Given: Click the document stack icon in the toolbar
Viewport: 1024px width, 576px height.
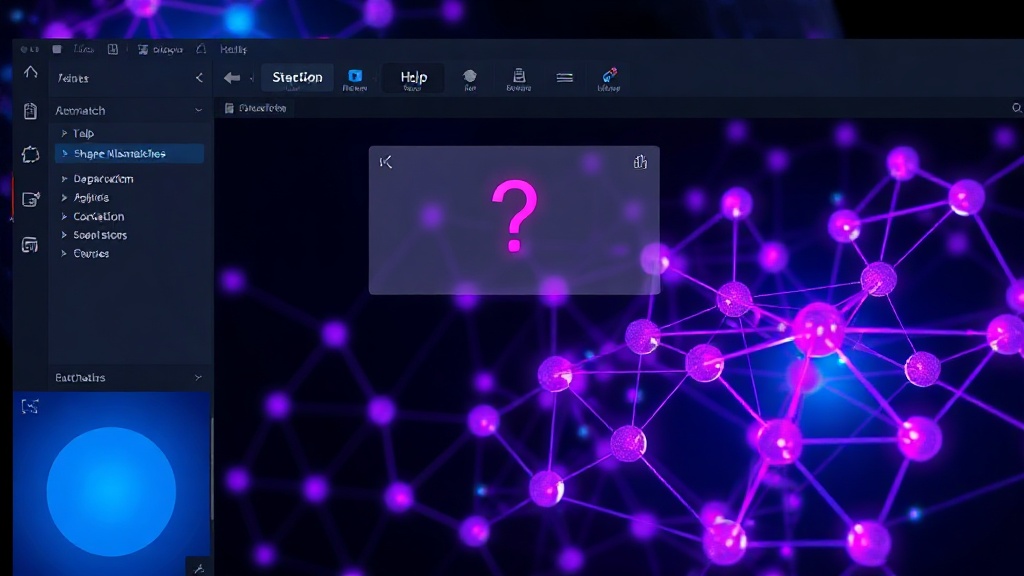Looking at the screenshot, I should tap(519, 75).
